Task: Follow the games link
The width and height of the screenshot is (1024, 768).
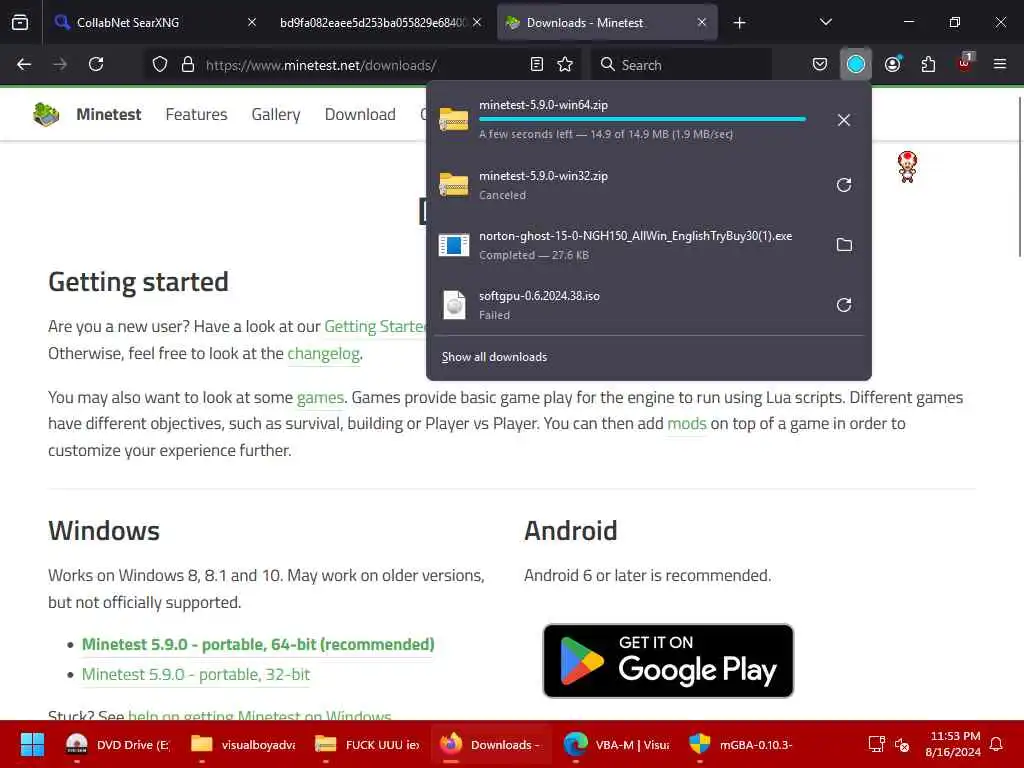Action: (x=320, y=398)
